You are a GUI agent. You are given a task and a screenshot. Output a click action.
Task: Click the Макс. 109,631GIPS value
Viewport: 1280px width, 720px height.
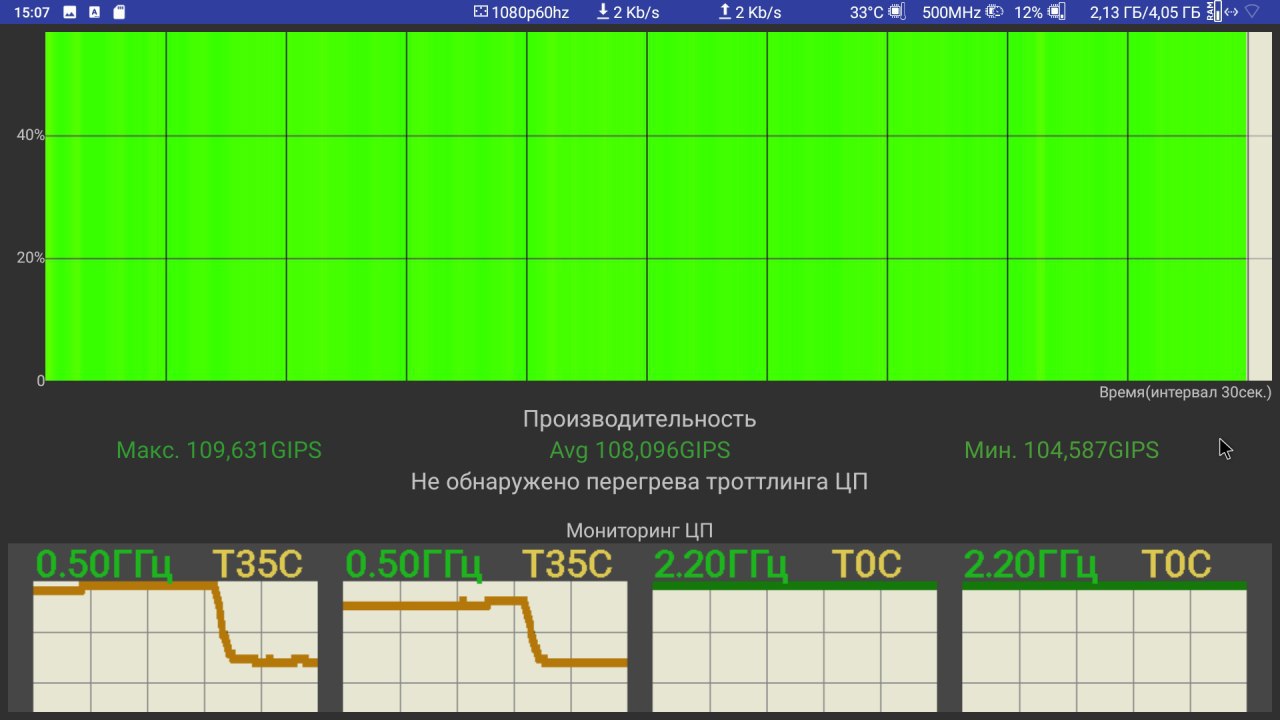coord(219,450)
